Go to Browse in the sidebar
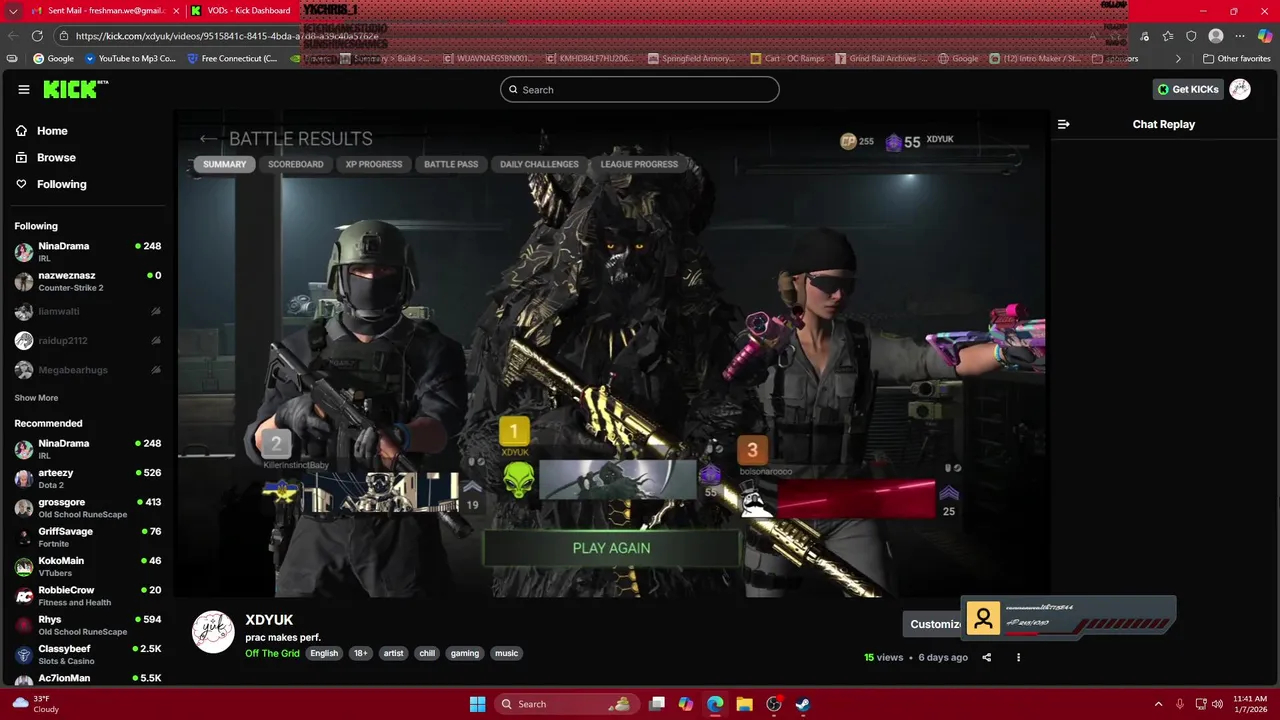 pos(46,158)
